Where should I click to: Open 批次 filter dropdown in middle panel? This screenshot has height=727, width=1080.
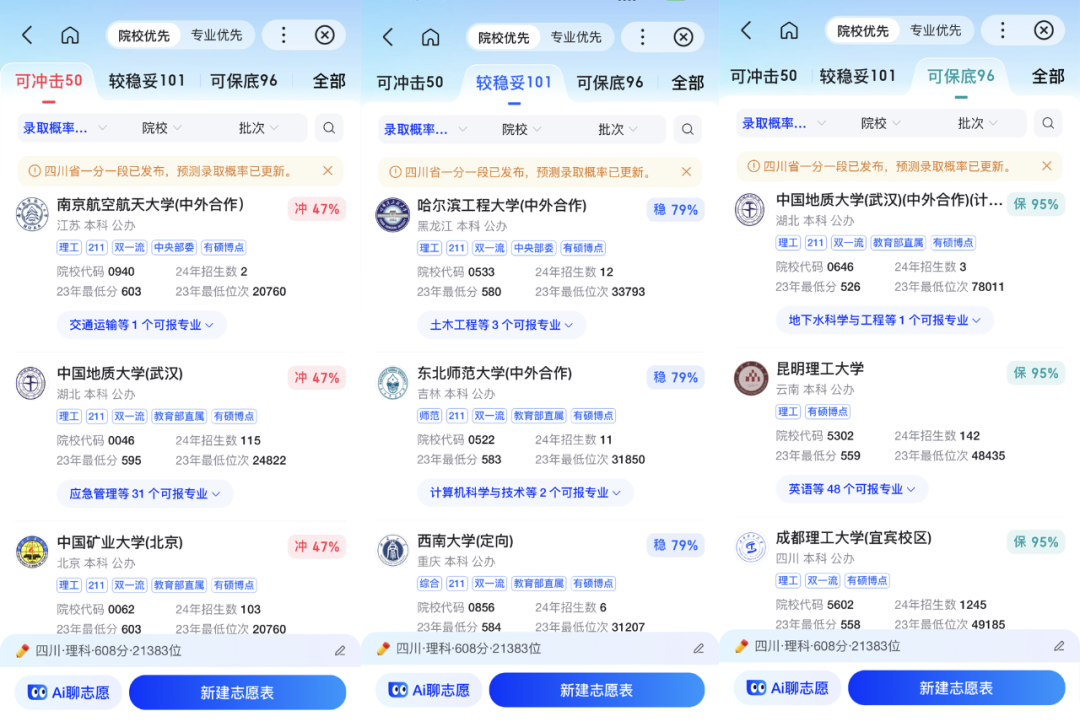[x=617, y=130]
